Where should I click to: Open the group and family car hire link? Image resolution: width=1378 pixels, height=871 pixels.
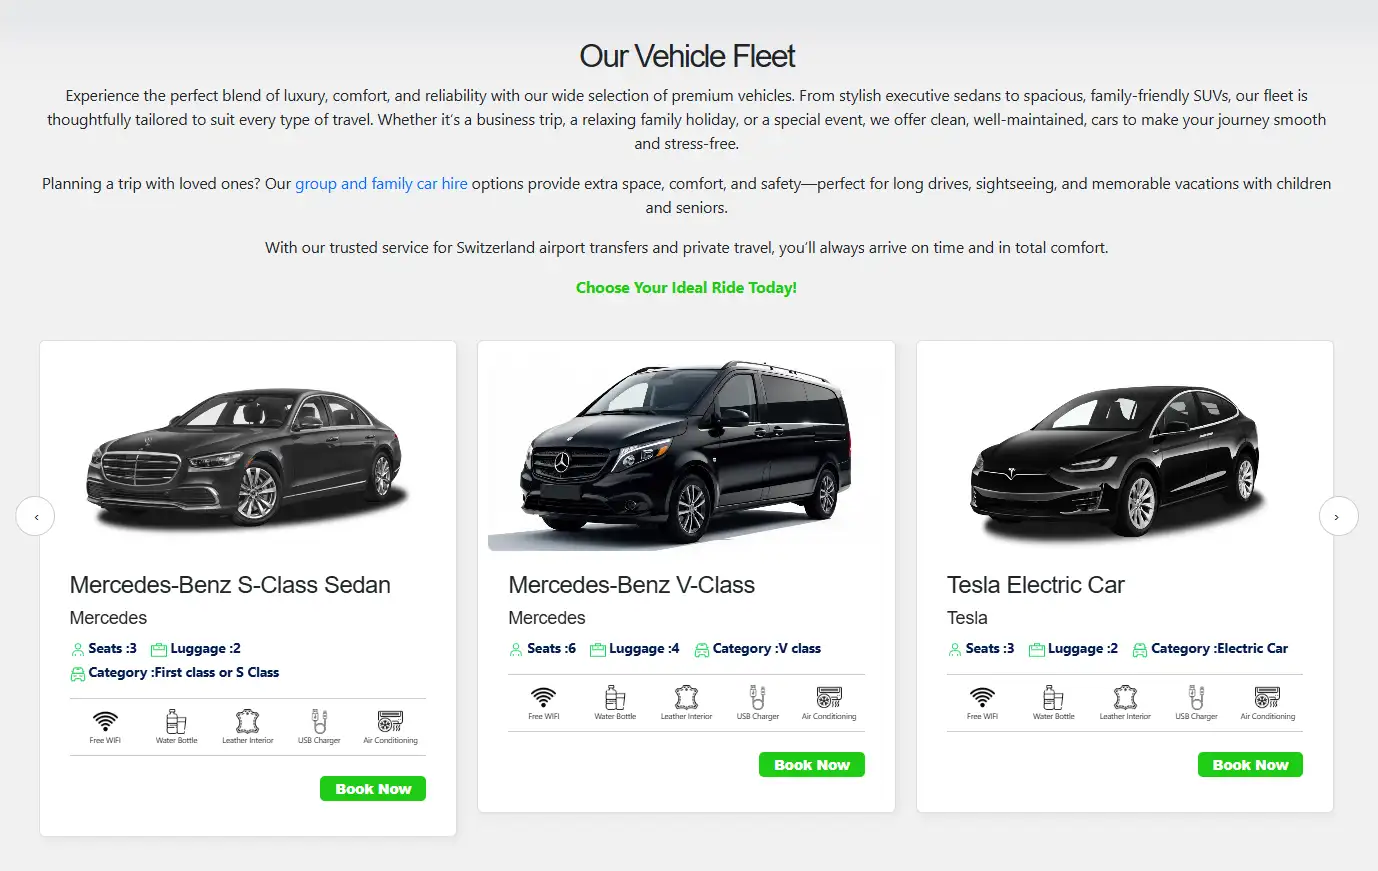pyautogui.click(x=381, y=184)
